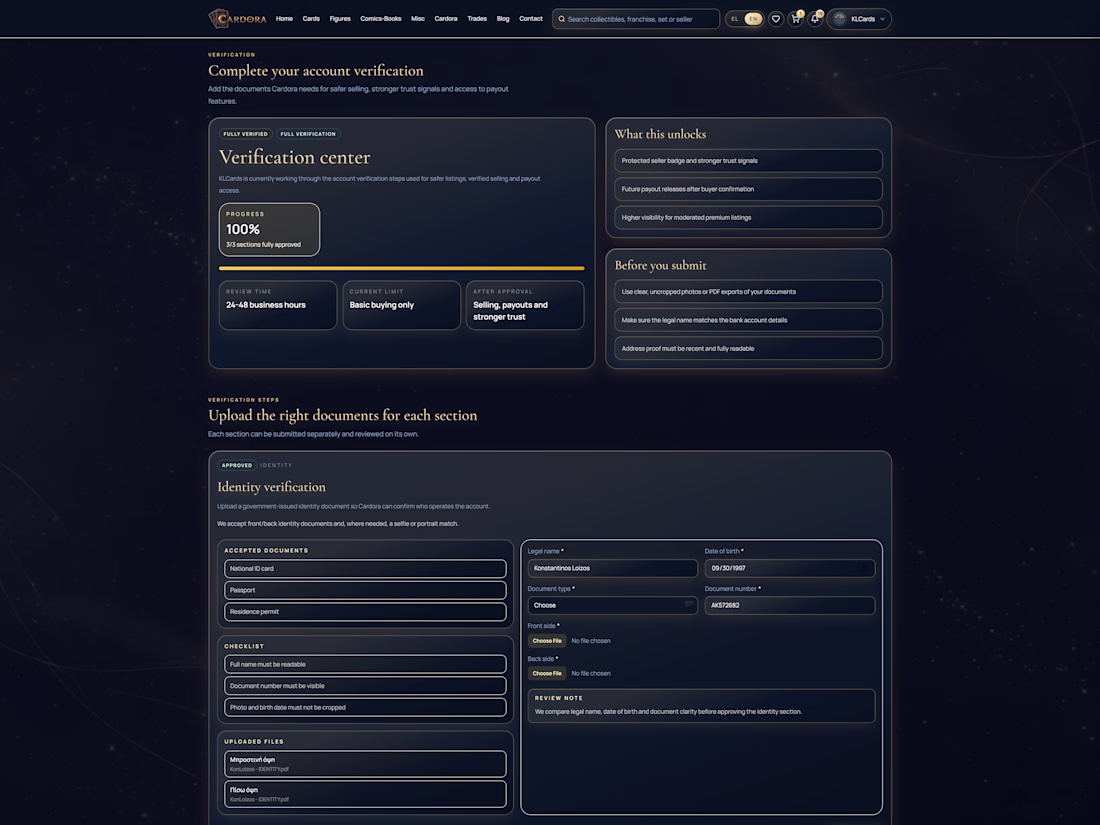
Task: Click the Review time card
Action: [278, 305]
